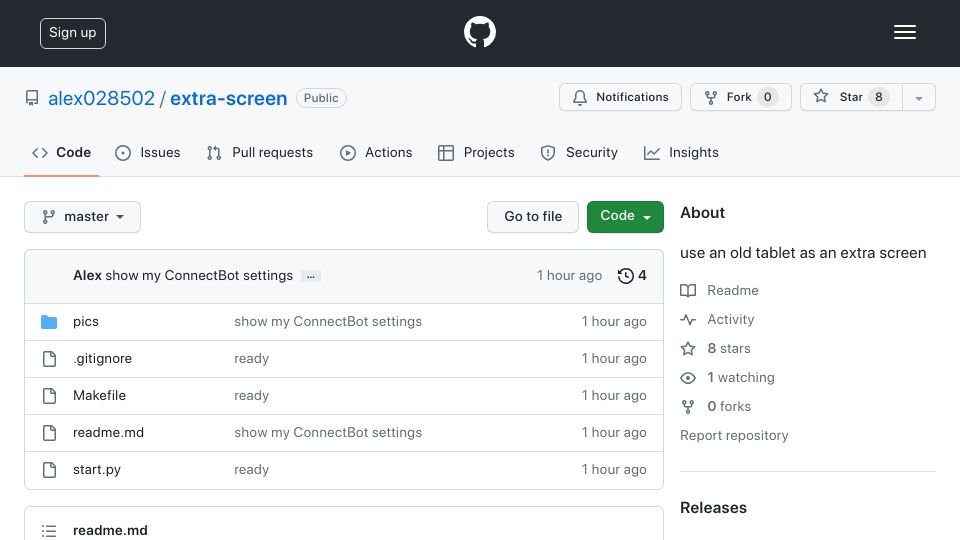Open the Pull requests tab

(x=260, y=152)
